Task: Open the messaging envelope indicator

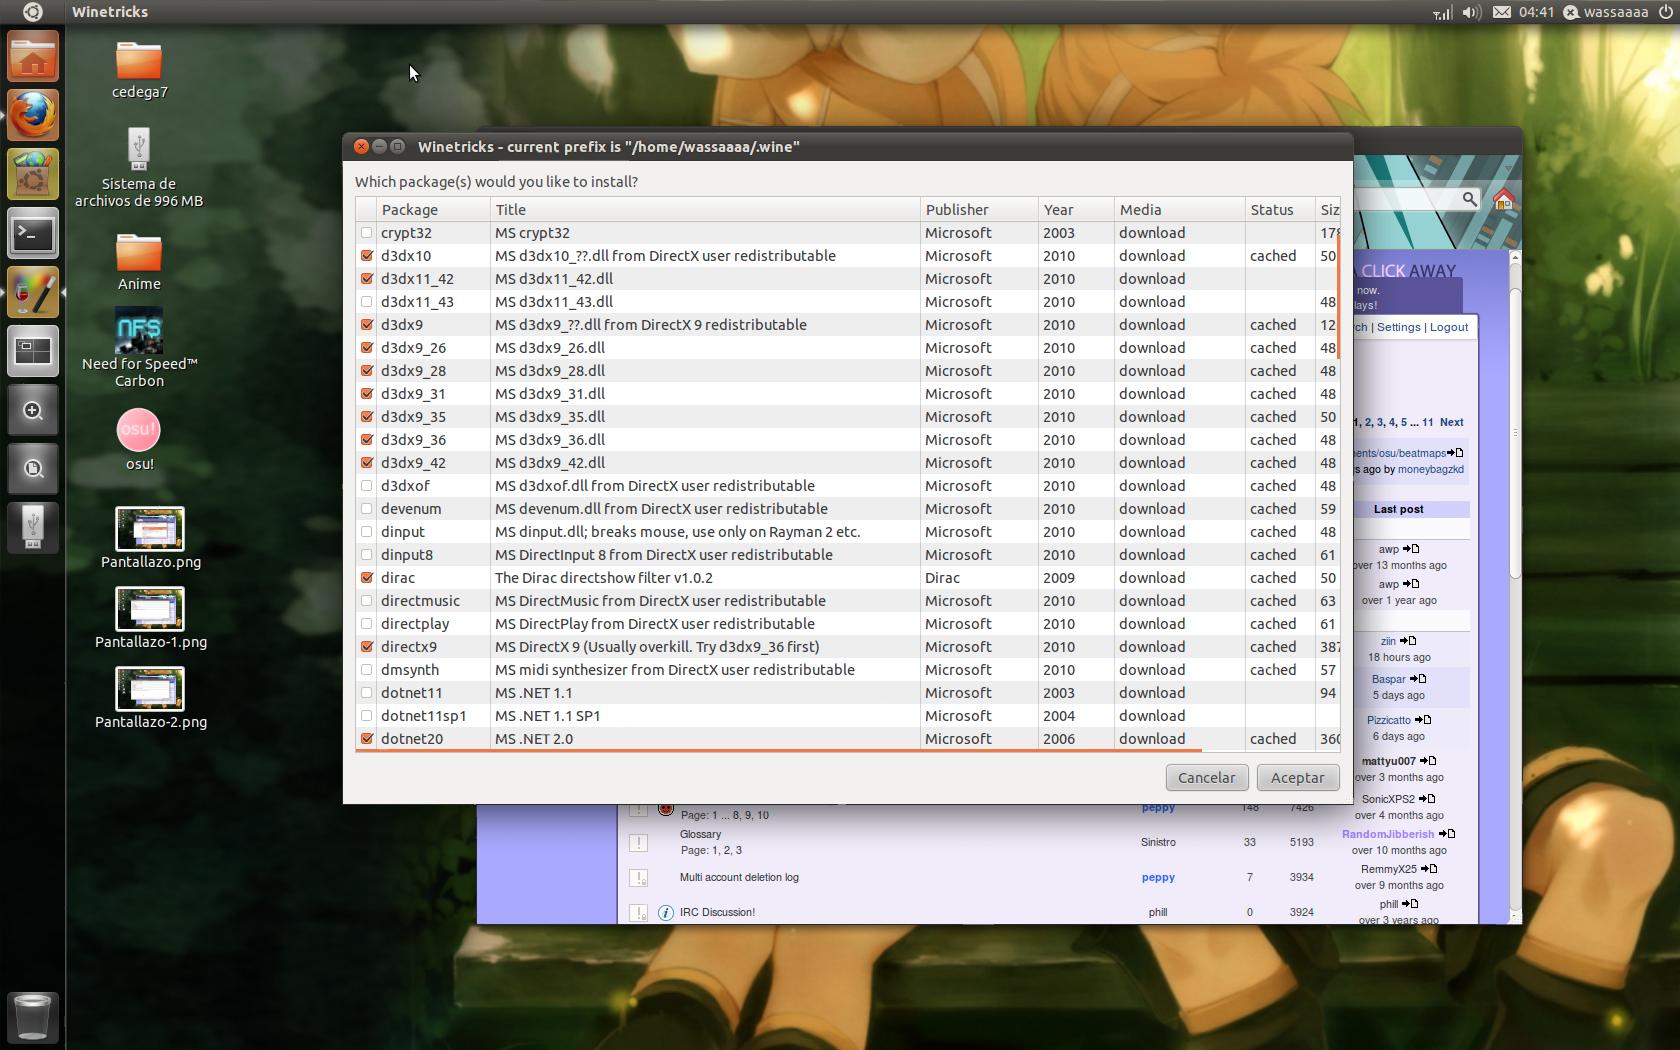Action: pos(1502,12)
